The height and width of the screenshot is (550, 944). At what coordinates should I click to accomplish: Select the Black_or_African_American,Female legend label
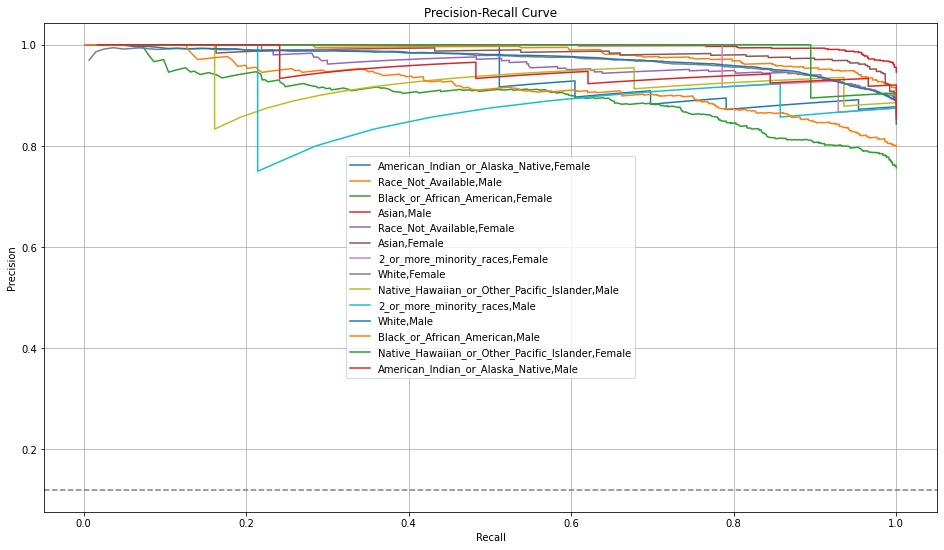click(462, 198)
